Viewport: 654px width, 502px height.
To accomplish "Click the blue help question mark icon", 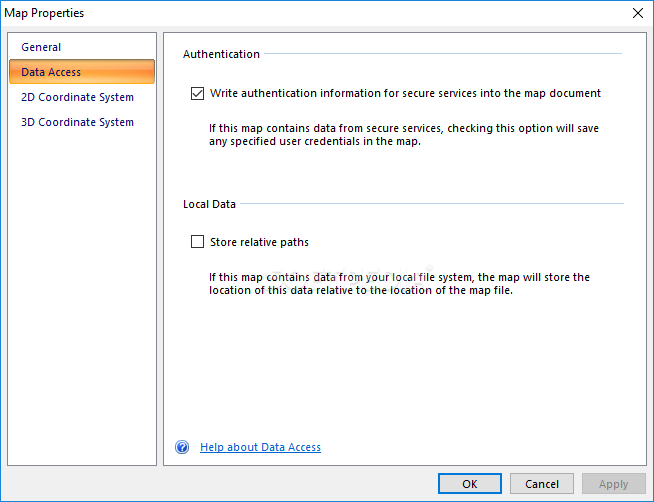I will pyautogui.click(x=182, y=447).
